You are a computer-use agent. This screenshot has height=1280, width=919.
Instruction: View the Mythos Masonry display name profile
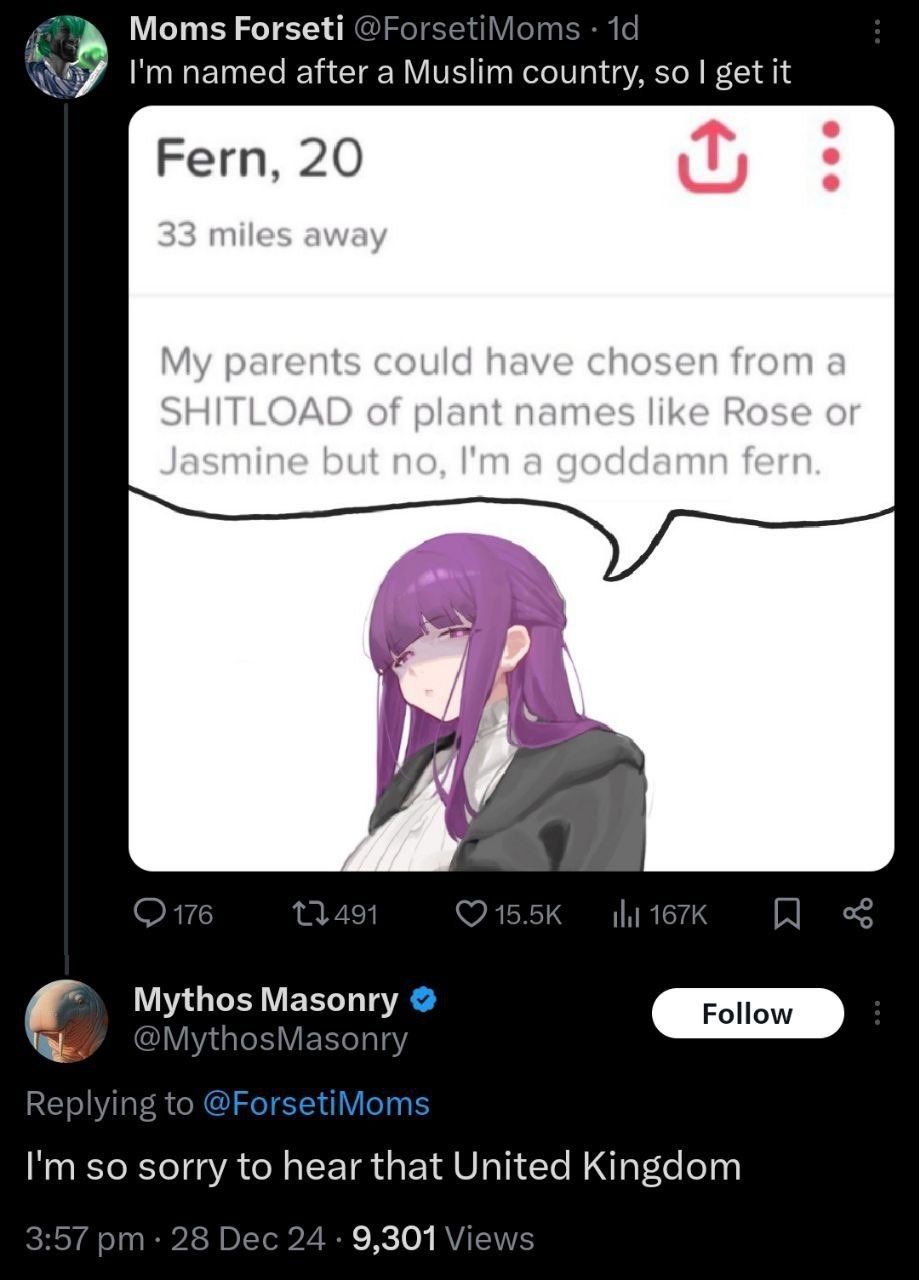pyautogui.click(x=266, y=998)
